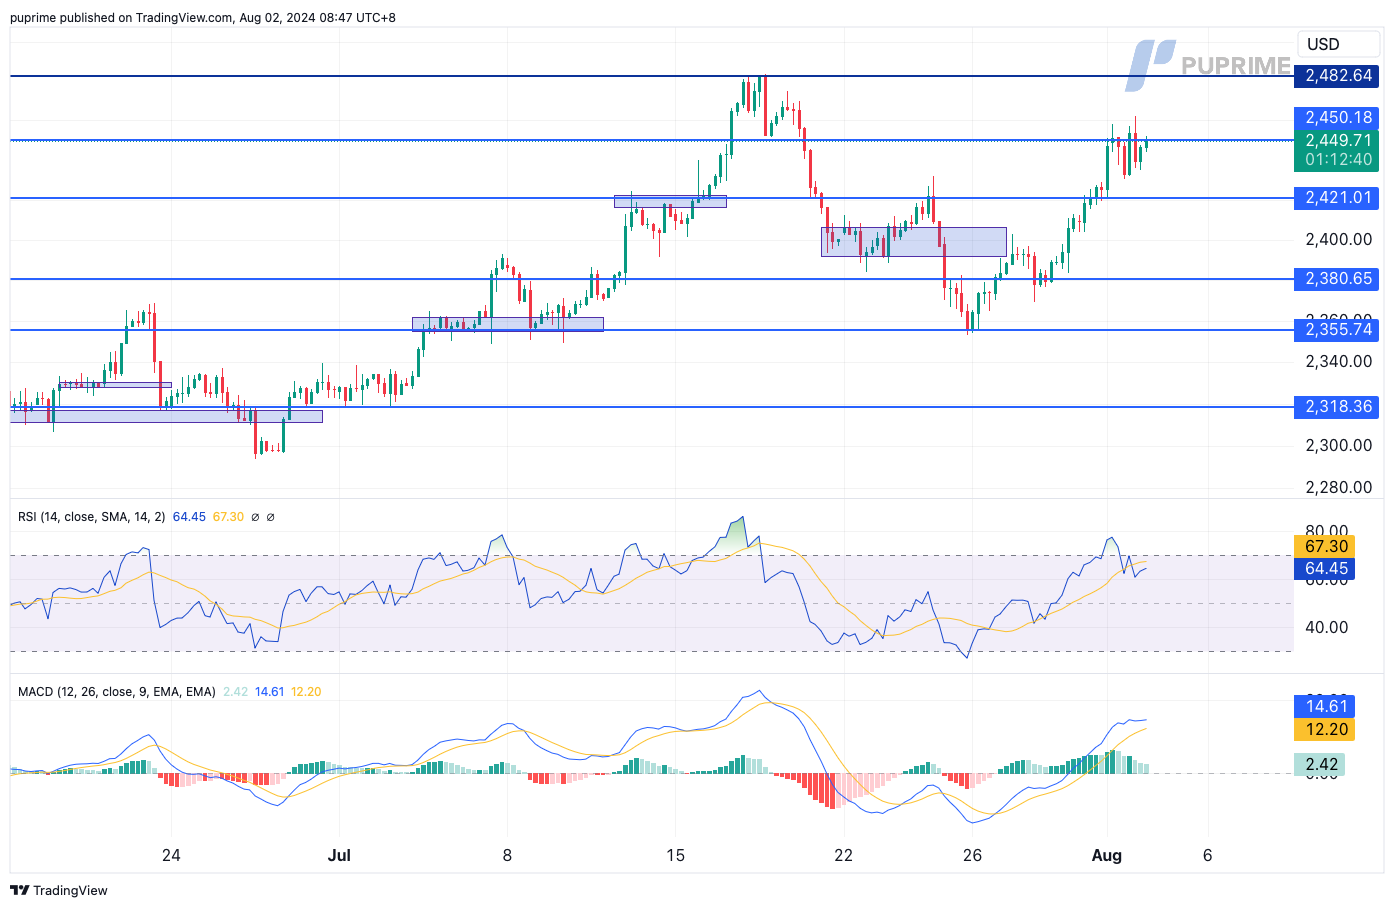Click the 40.00 tick on the RSI axis

click(1326, 627)
